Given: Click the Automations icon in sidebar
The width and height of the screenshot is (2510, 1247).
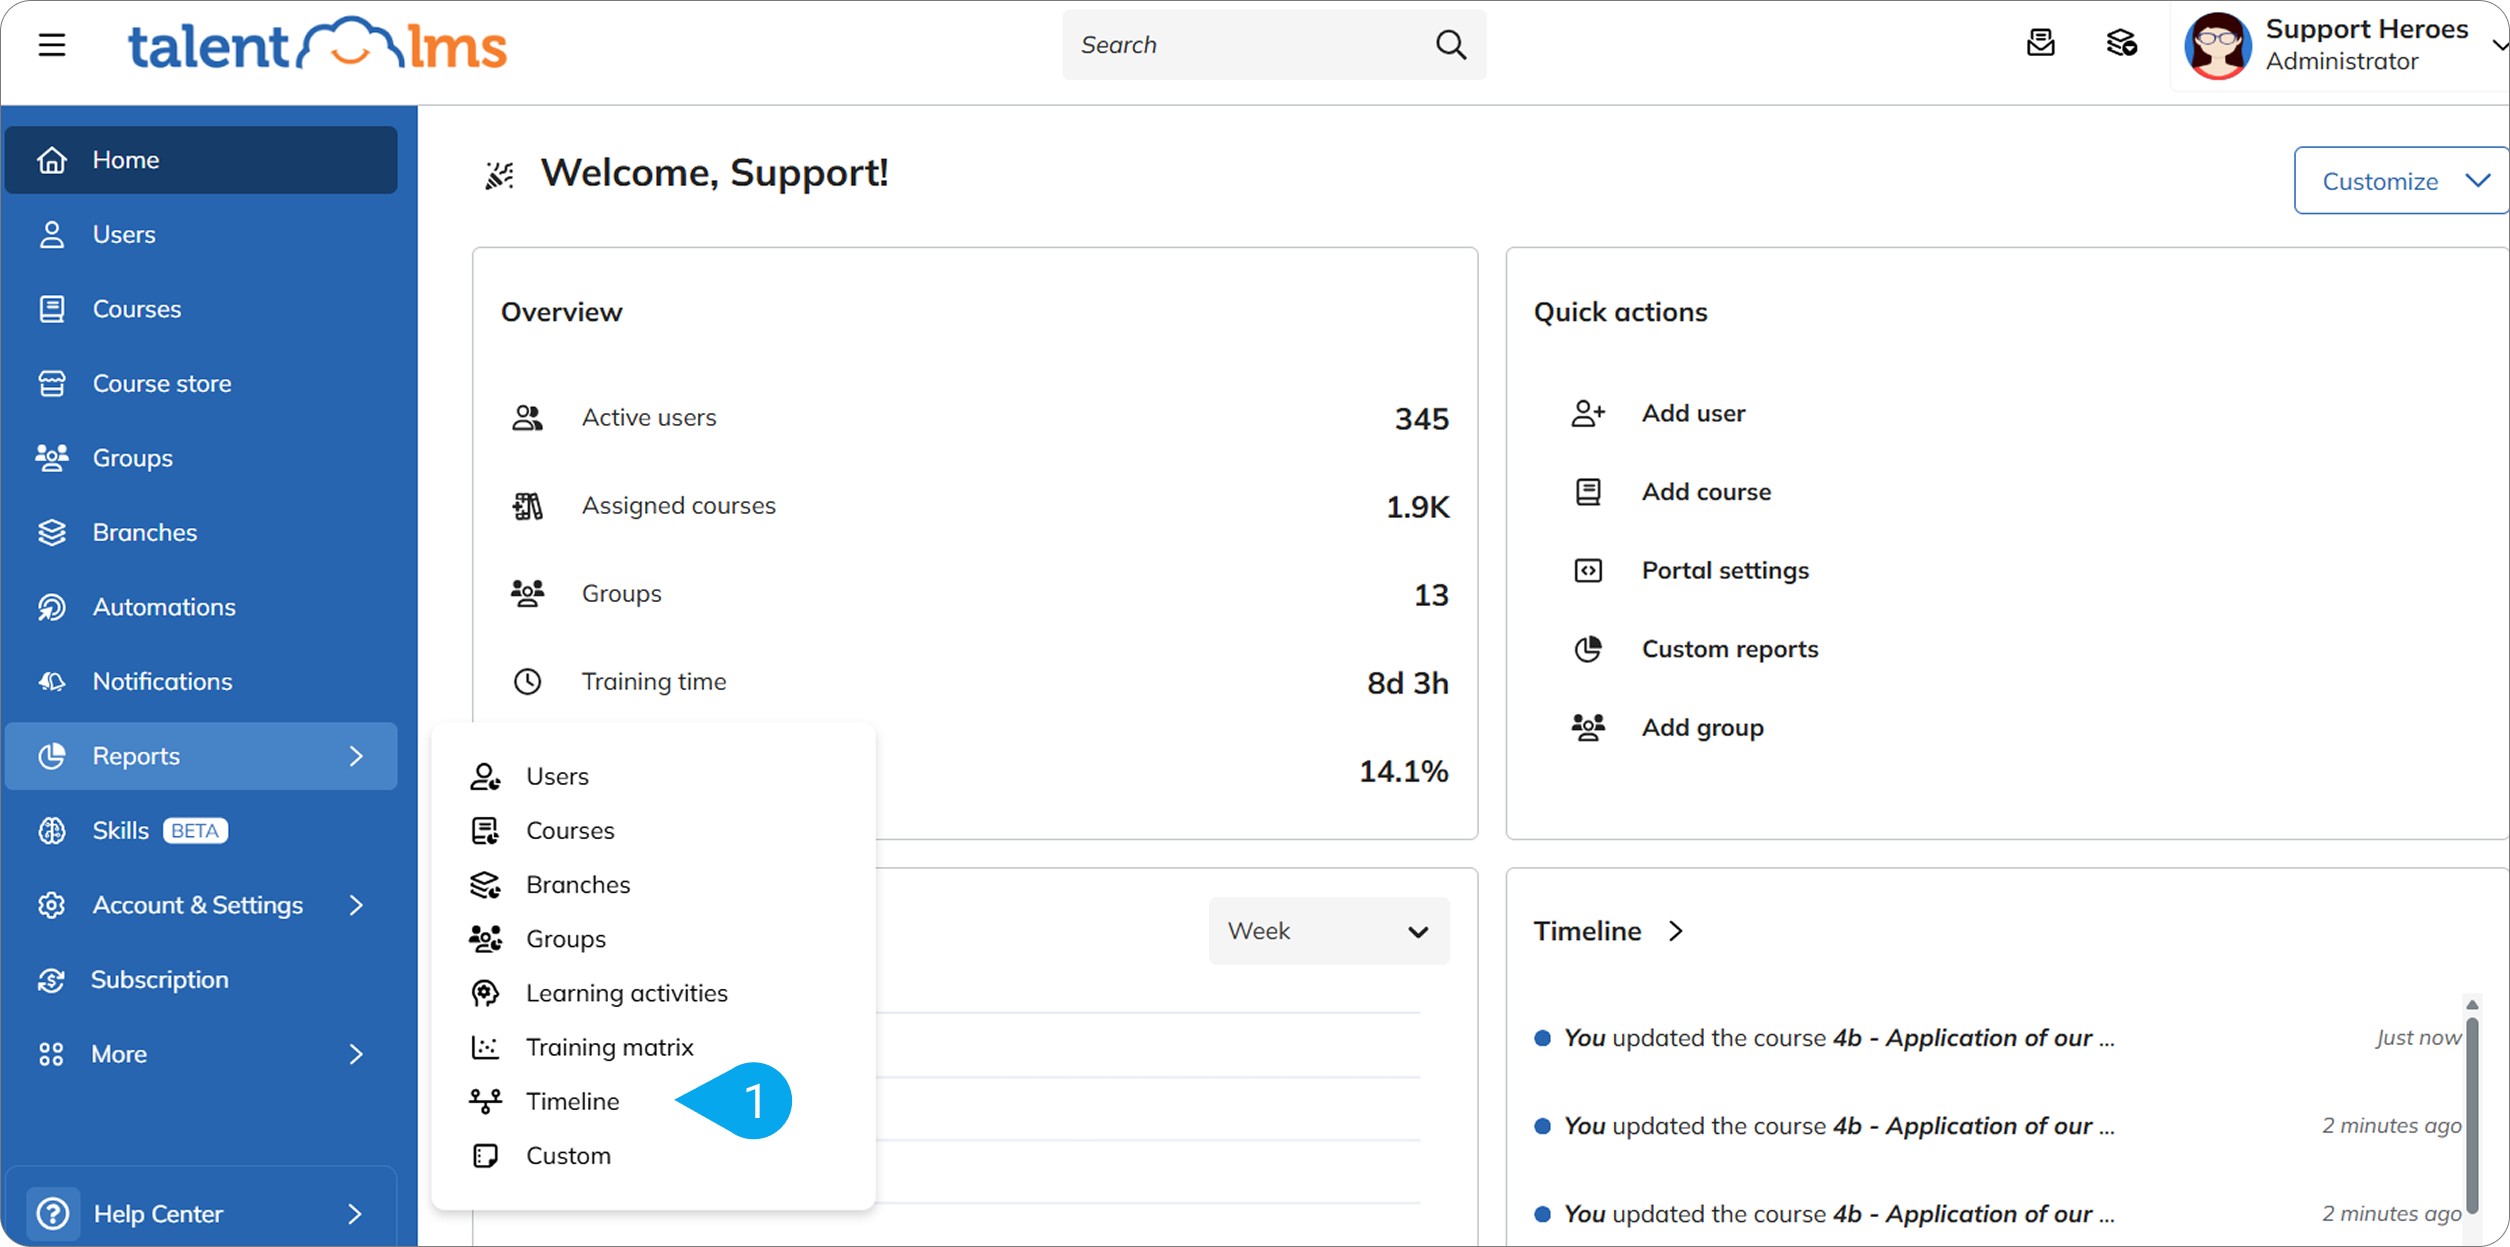Looking at the screenshot, I should [52, 607].
